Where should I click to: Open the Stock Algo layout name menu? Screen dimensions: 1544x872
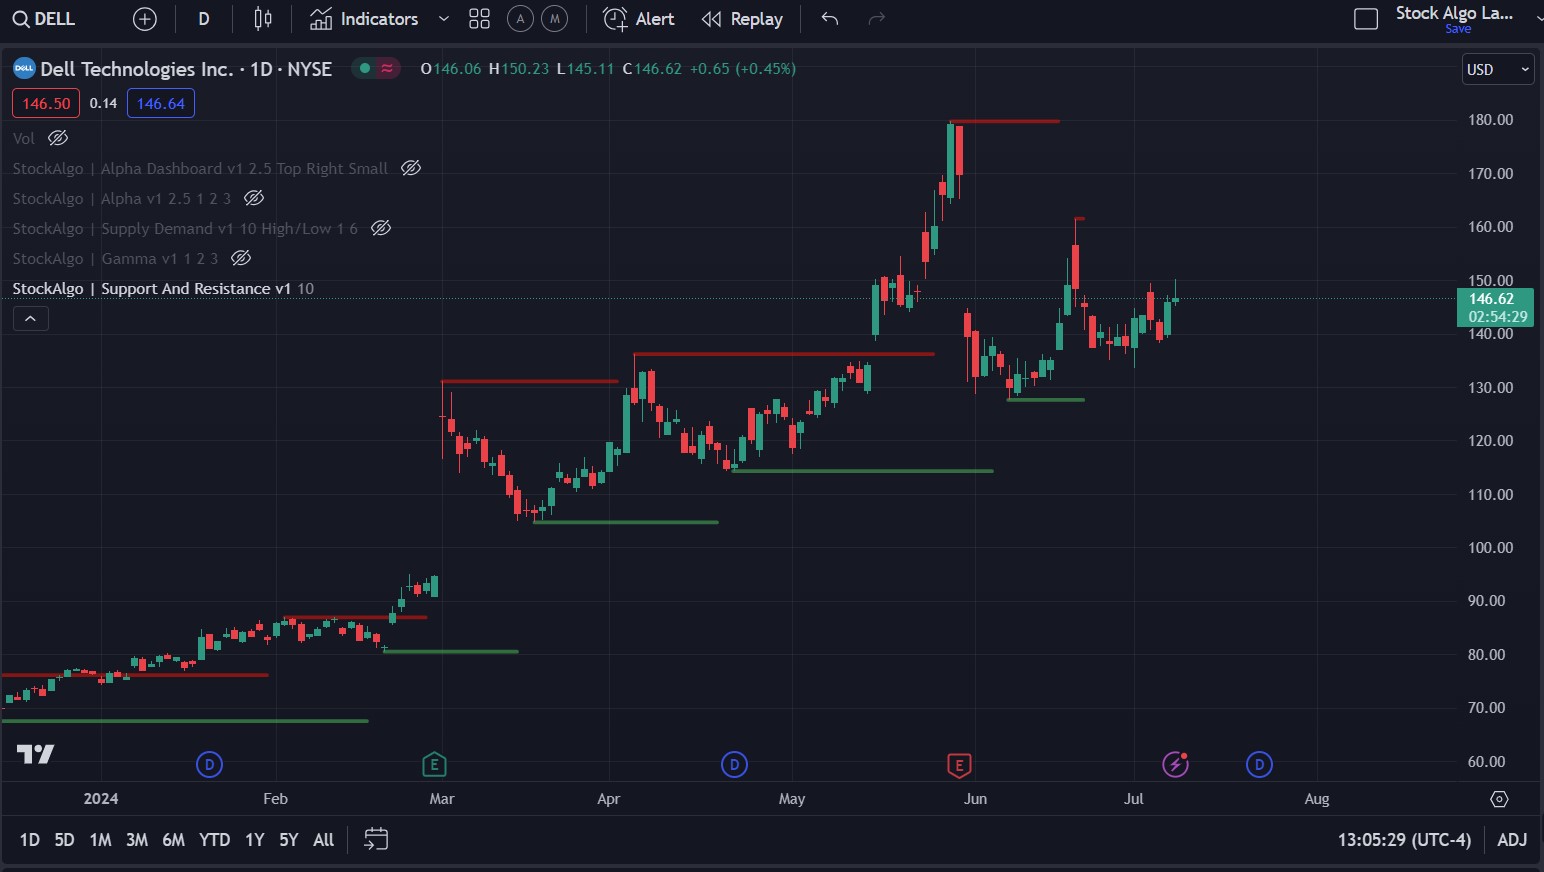(1454, 13)
